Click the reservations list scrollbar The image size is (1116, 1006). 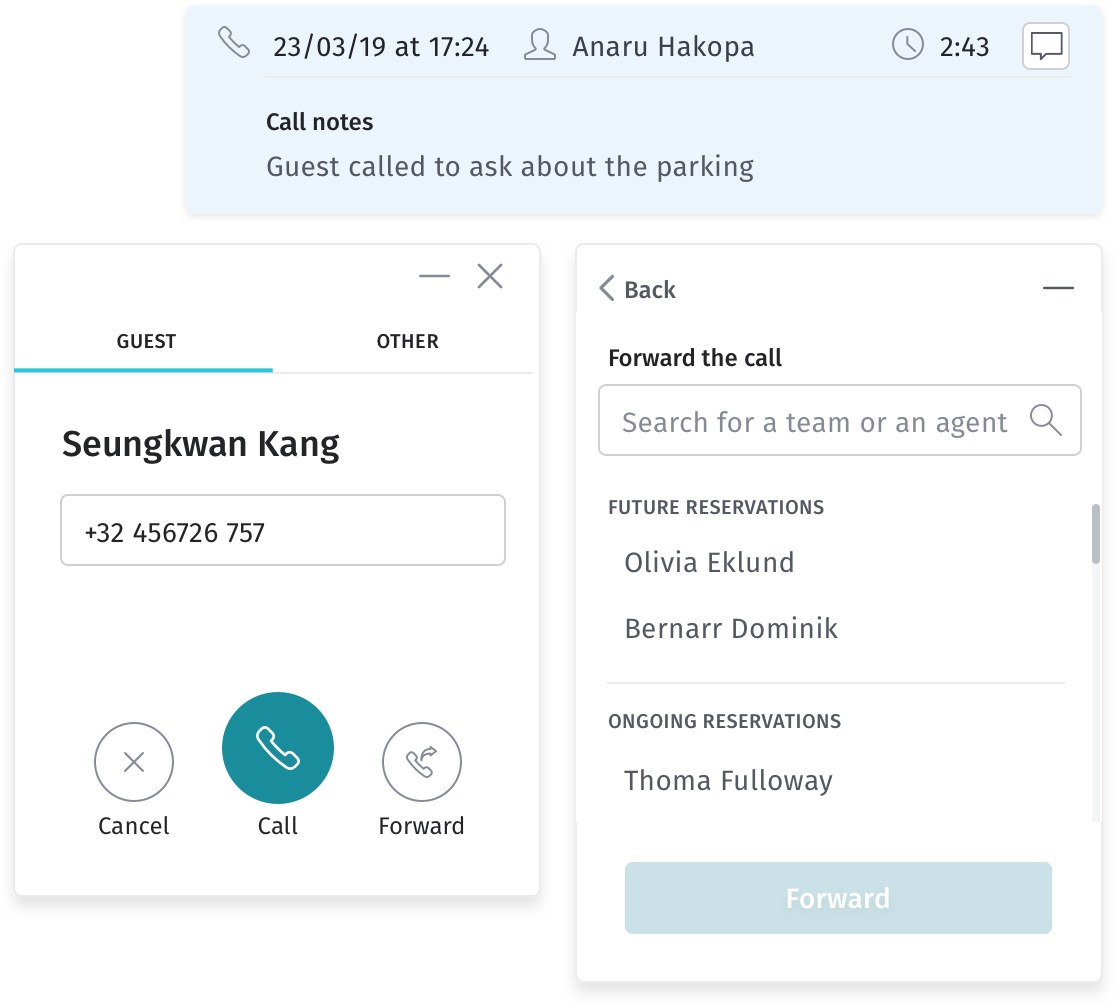coord(1096,534)
